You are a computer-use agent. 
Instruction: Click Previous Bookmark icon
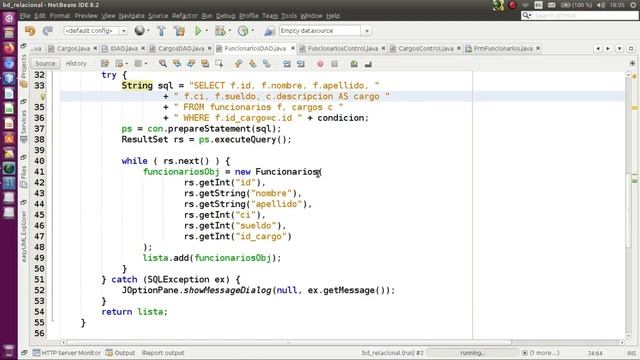(239, 64)
